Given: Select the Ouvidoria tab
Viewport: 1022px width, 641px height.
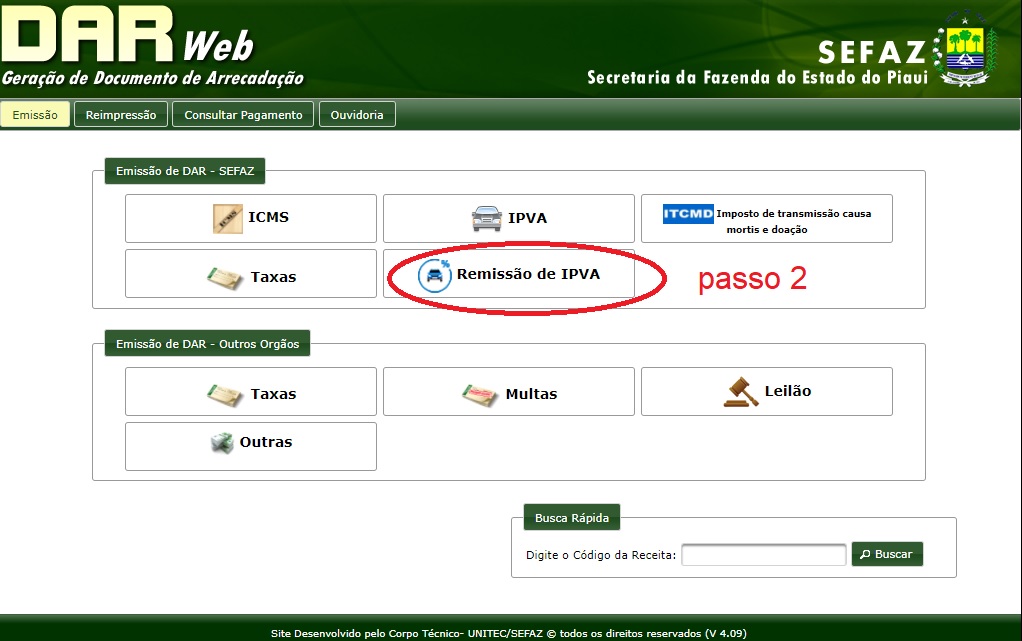Looking at the screenshot, I should (x=357, y=115).
